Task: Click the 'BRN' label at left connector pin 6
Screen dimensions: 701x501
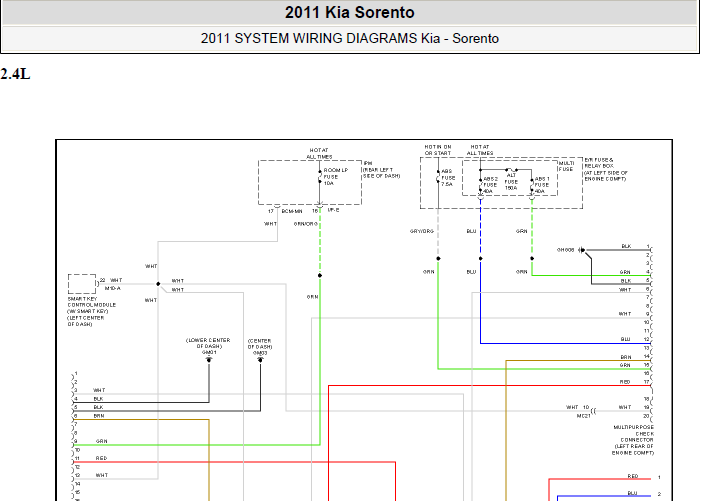Action: 99,416
